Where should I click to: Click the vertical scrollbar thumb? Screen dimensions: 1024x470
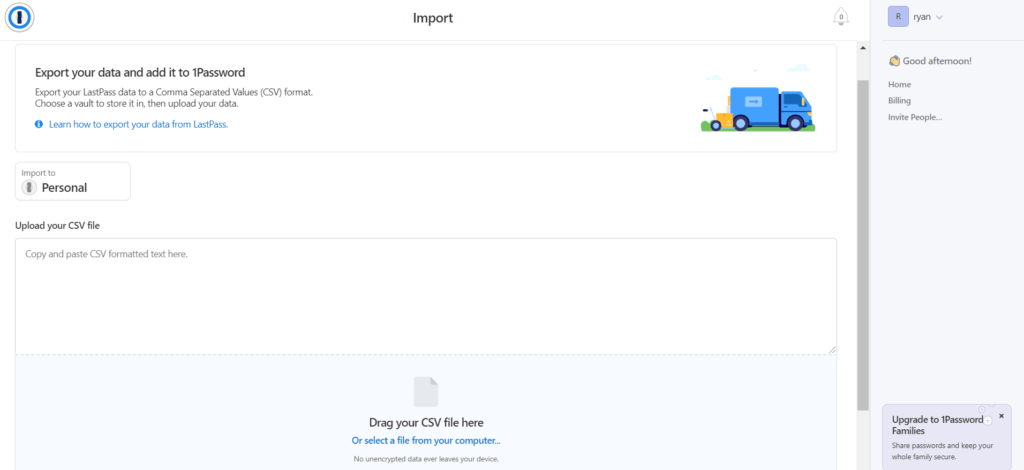pyautogui.click(x=863, y=245)
